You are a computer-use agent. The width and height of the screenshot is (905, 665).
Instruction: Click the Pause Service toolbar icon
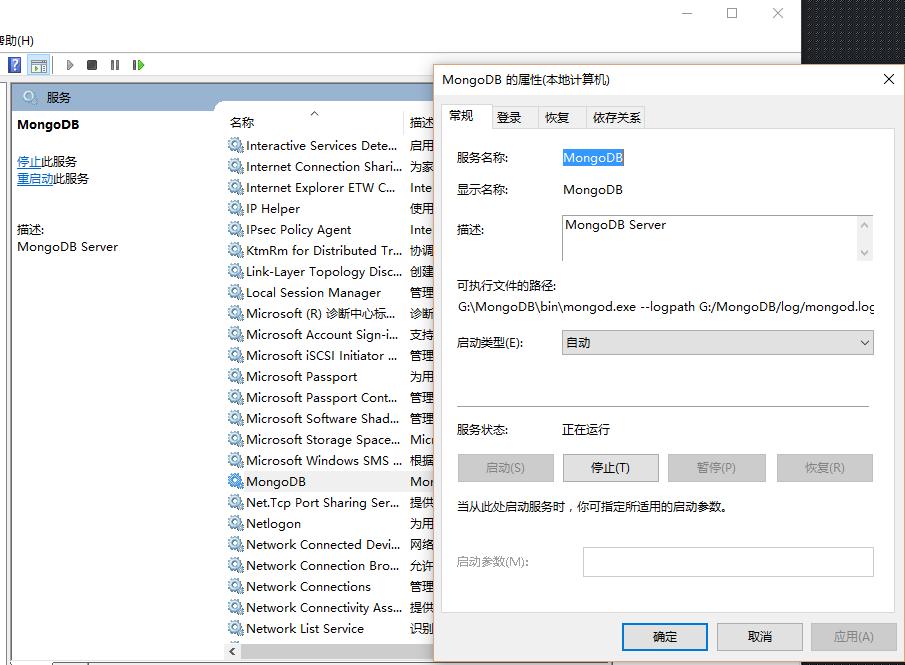[115, 65]
